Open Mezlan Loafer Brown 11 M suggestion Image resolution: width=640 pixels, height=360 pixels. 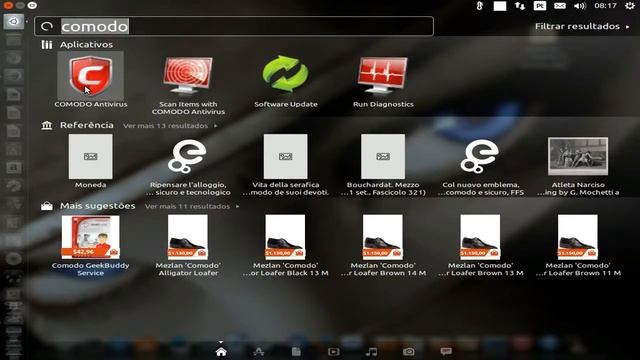point(578,246)
